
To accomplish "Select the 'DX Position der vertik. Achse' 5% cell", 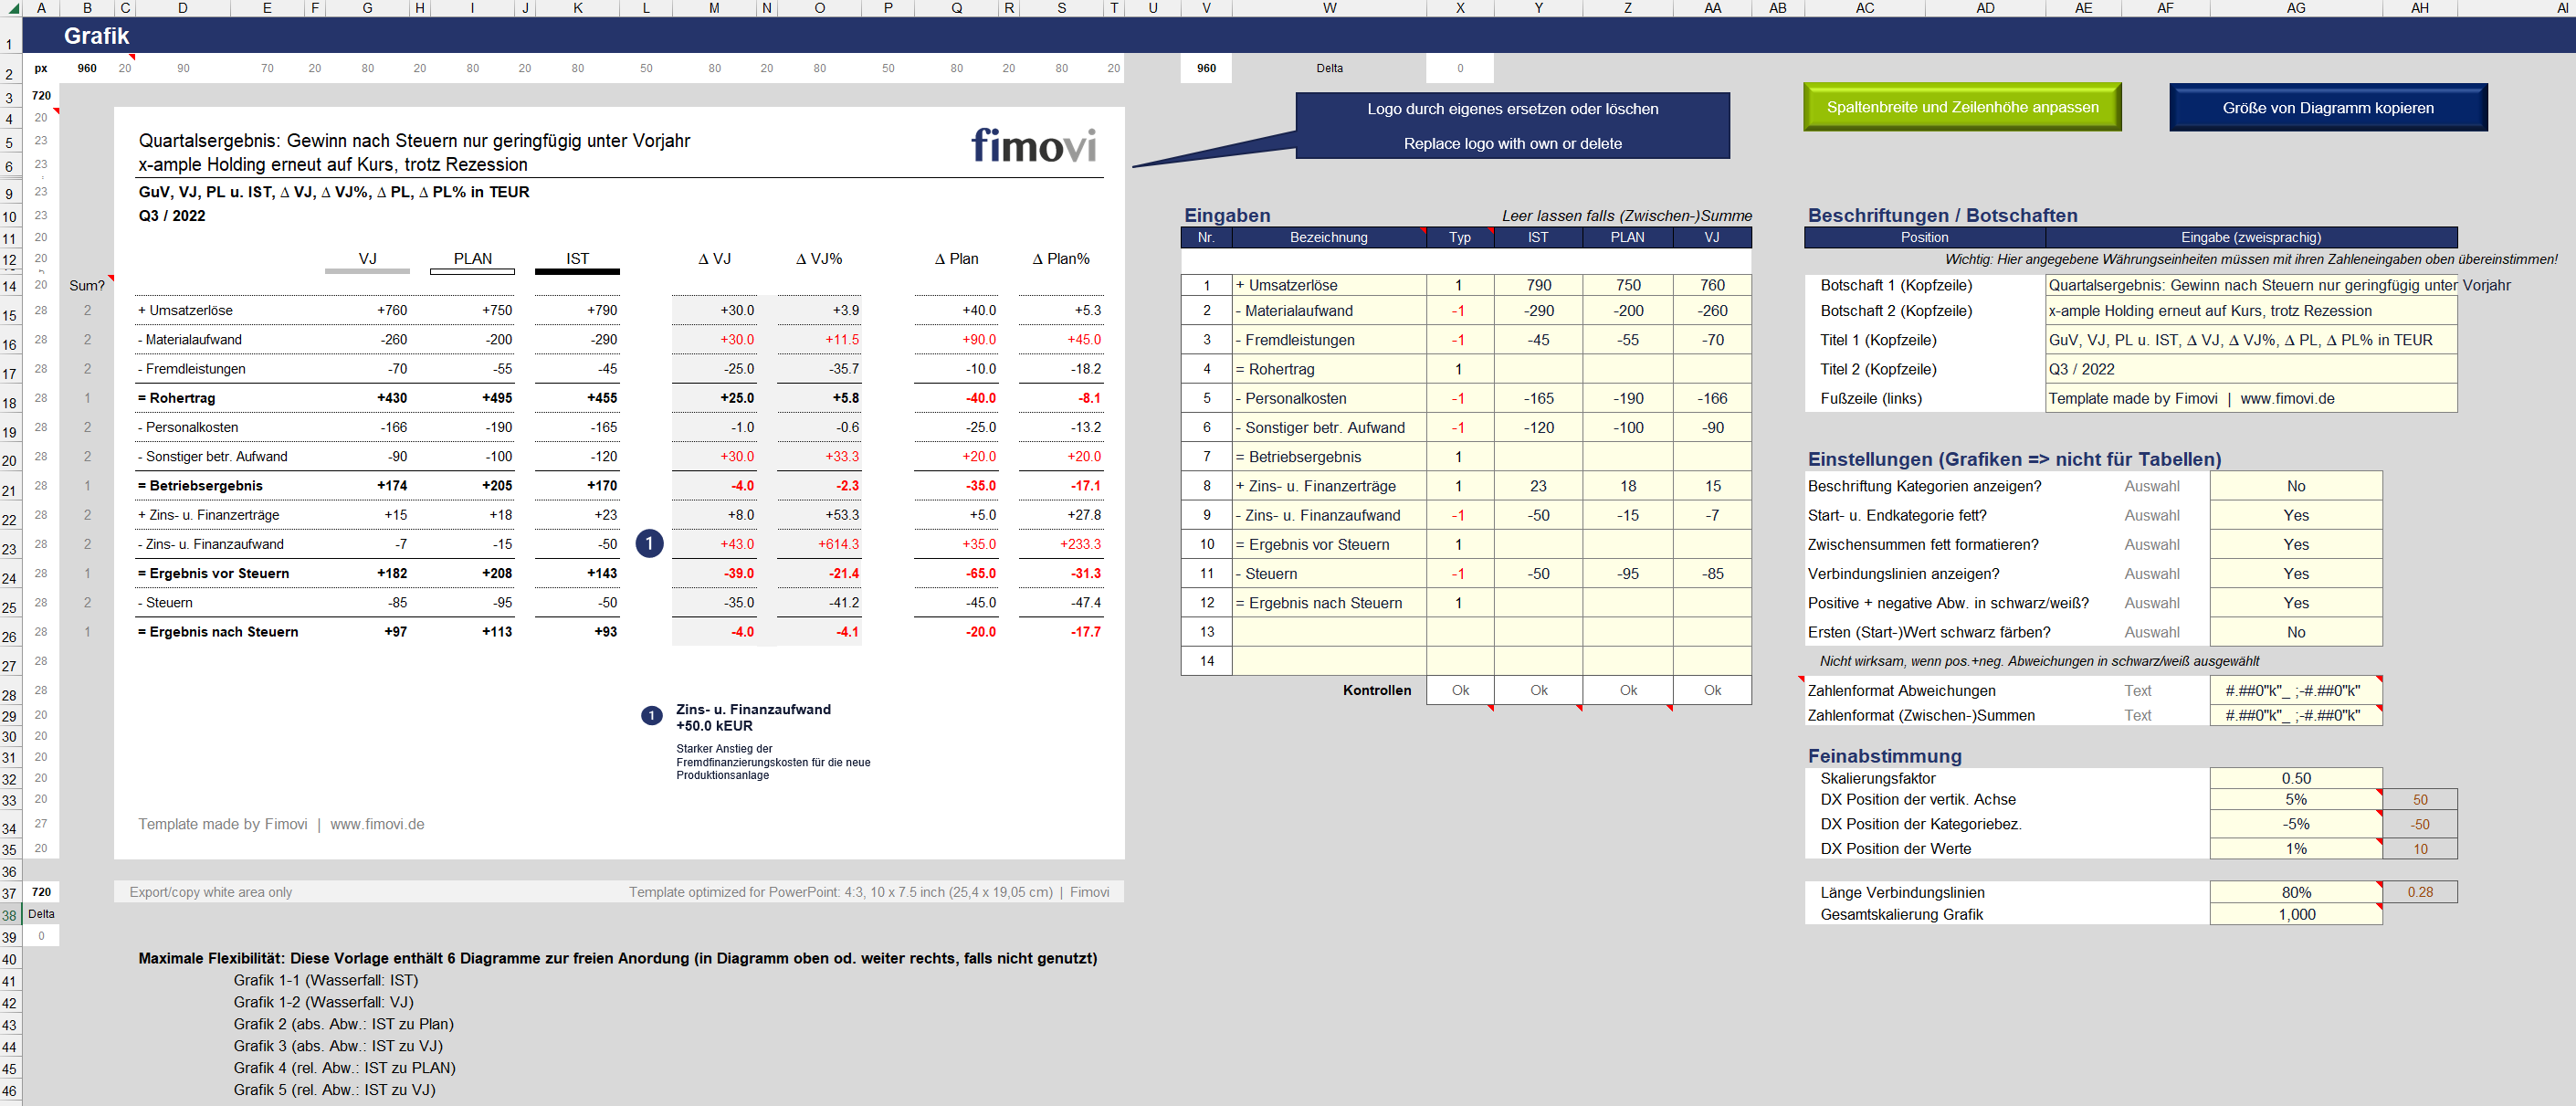I will [2296, 799].
